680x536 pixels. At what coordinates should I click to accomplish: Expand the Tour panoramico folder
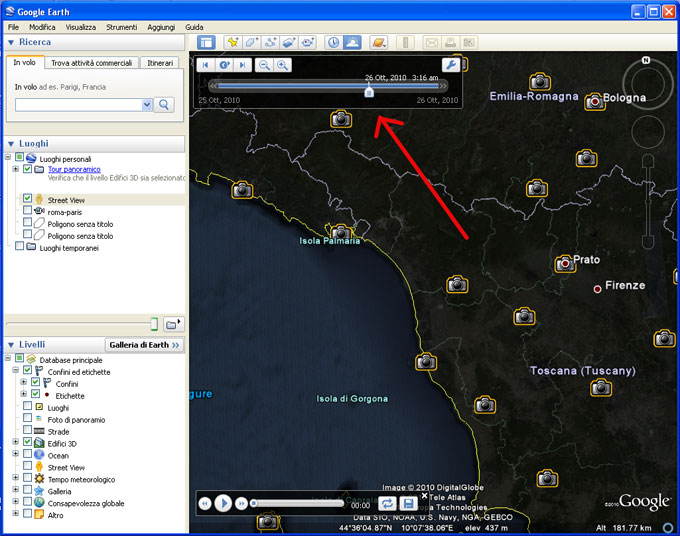(16, 169)
